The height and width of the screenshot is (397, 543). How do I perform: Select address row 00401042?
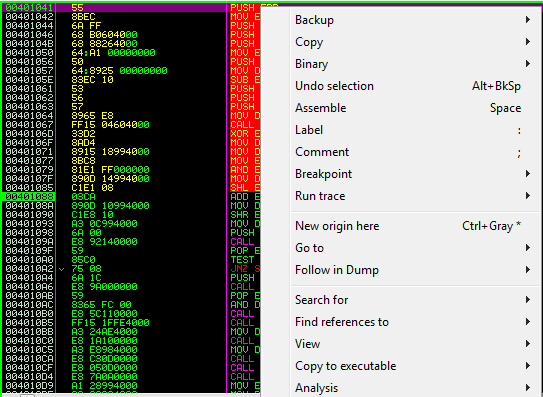tap(29, 17)
